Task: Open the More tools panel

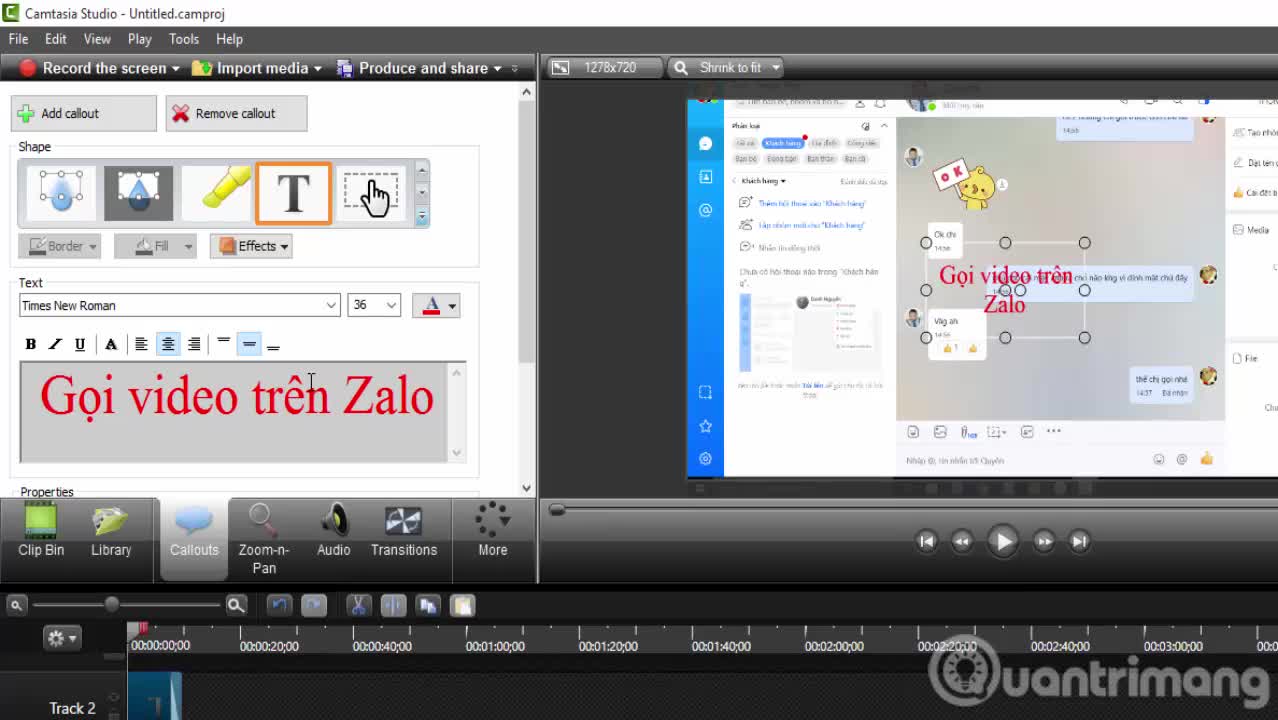Action: point(492,531)
